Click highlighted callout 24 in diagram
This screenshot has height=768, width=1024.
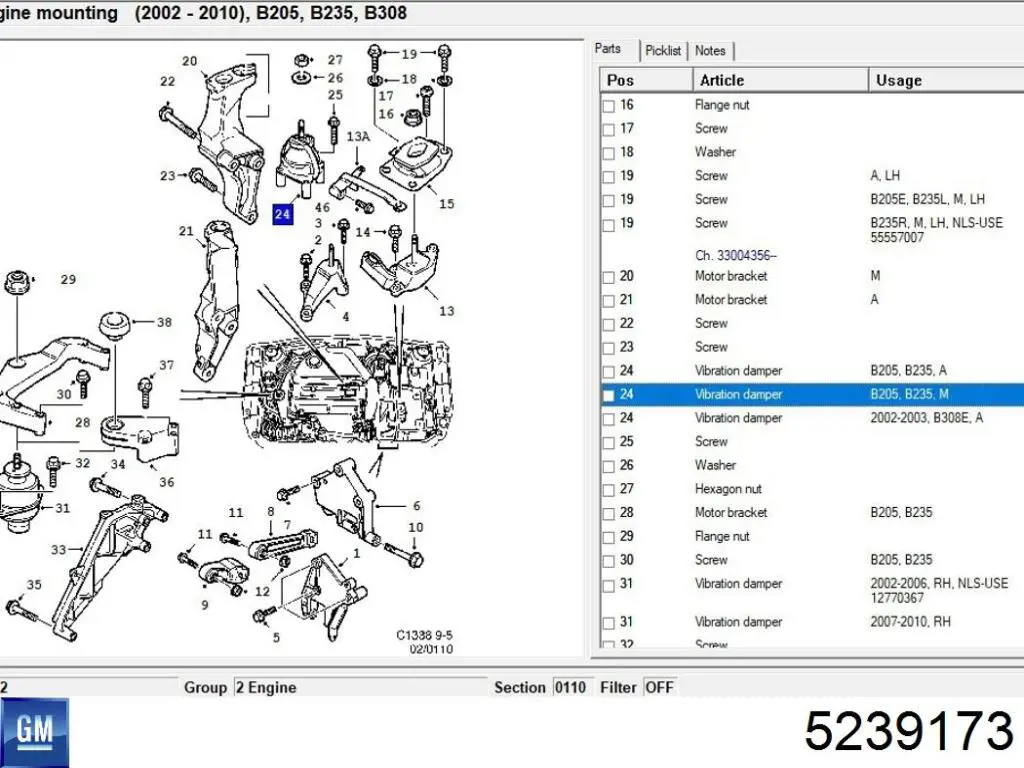[x=282, y=214]
